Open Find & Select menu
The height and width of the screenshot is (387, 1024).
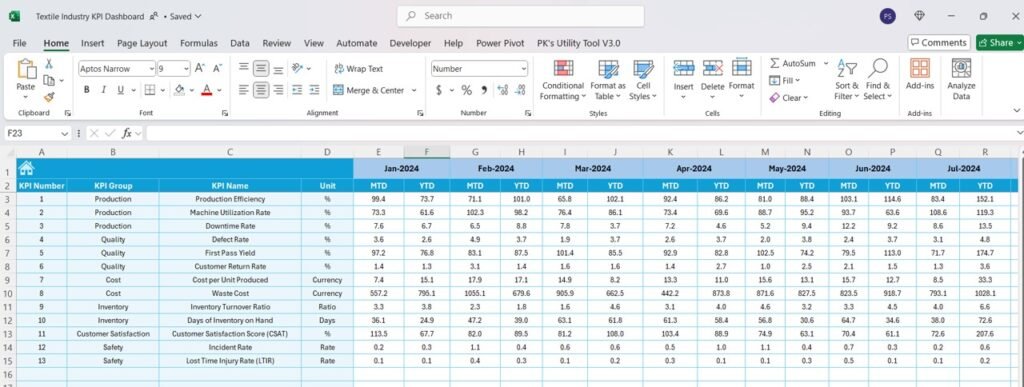[878, 80]
